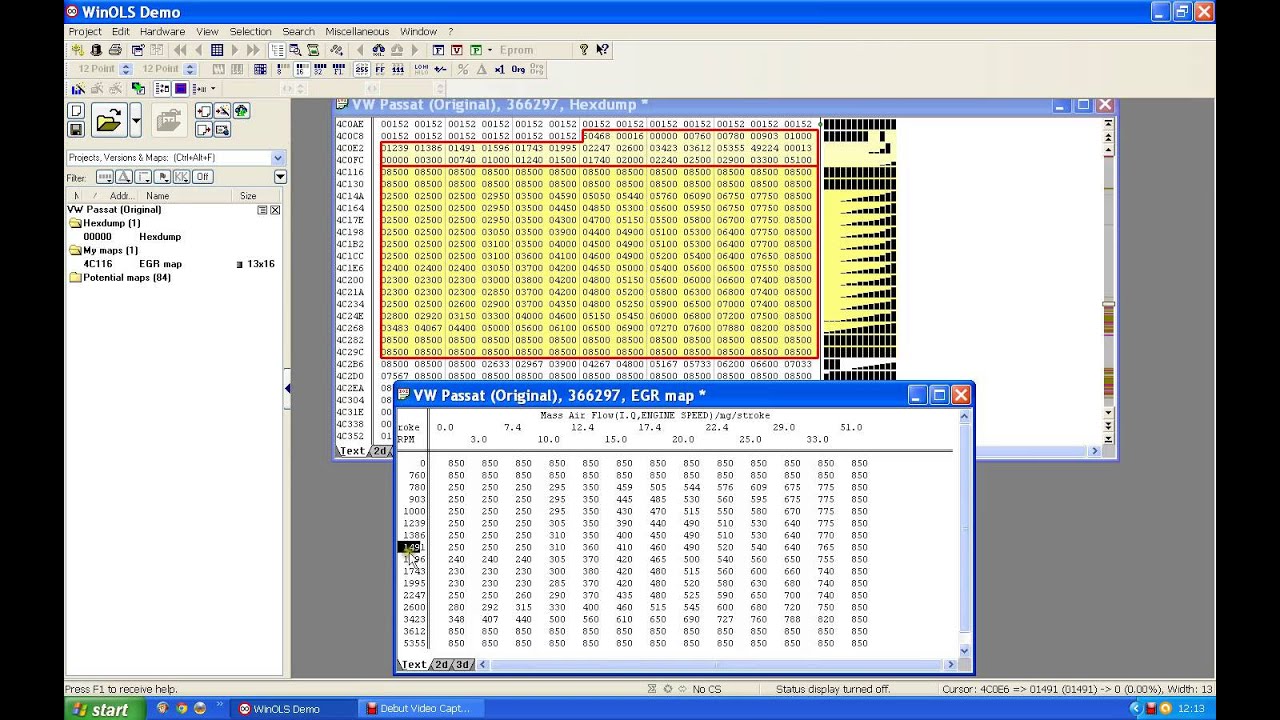Open the Project menu
This screenshot has width=1280, height=720.
pyautogui.click(x=85, y=31)
